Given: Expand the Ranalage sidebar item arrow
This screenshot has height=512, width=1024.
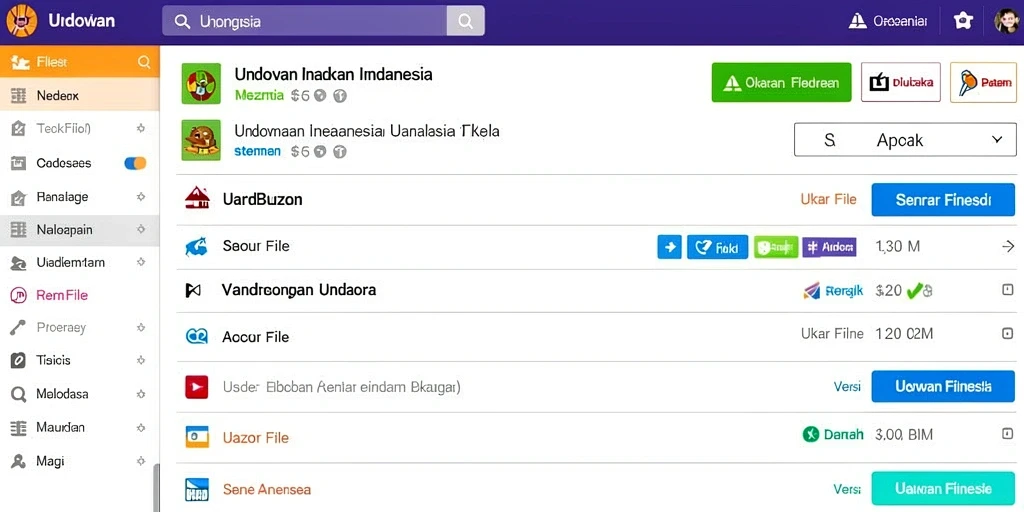Looking at the screenshot, I should [x=140, y=197].
